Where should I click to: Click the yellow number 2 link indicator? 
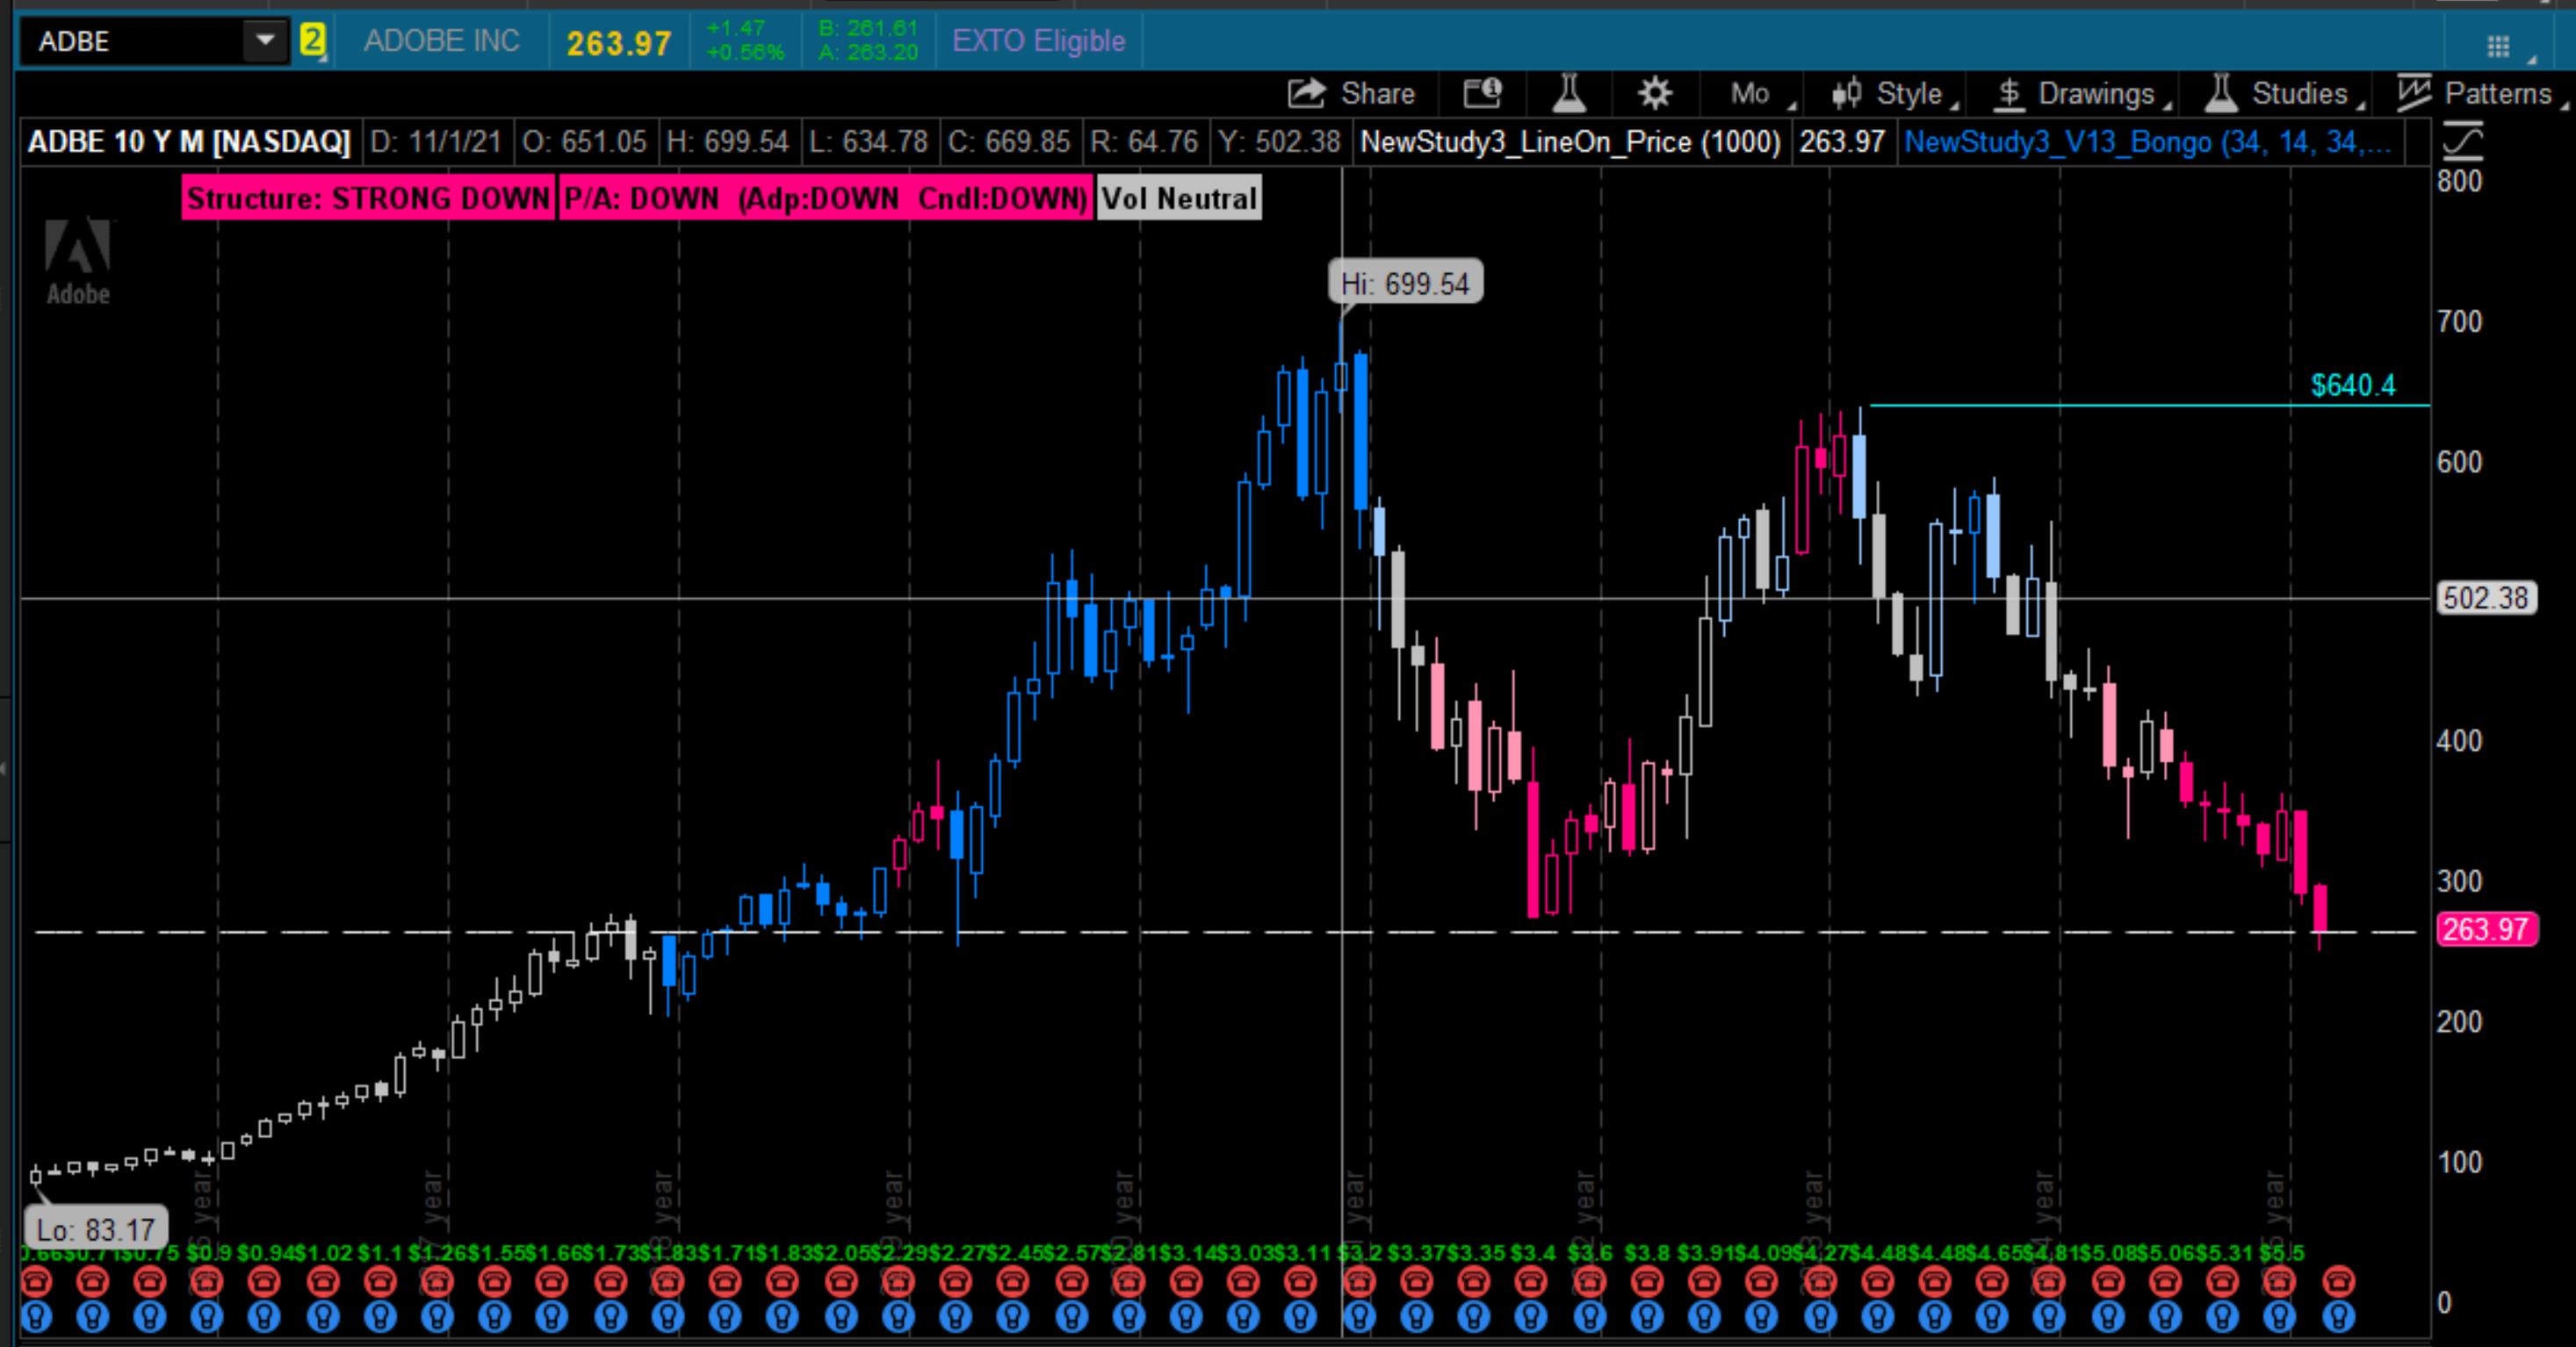pos(312,41)
